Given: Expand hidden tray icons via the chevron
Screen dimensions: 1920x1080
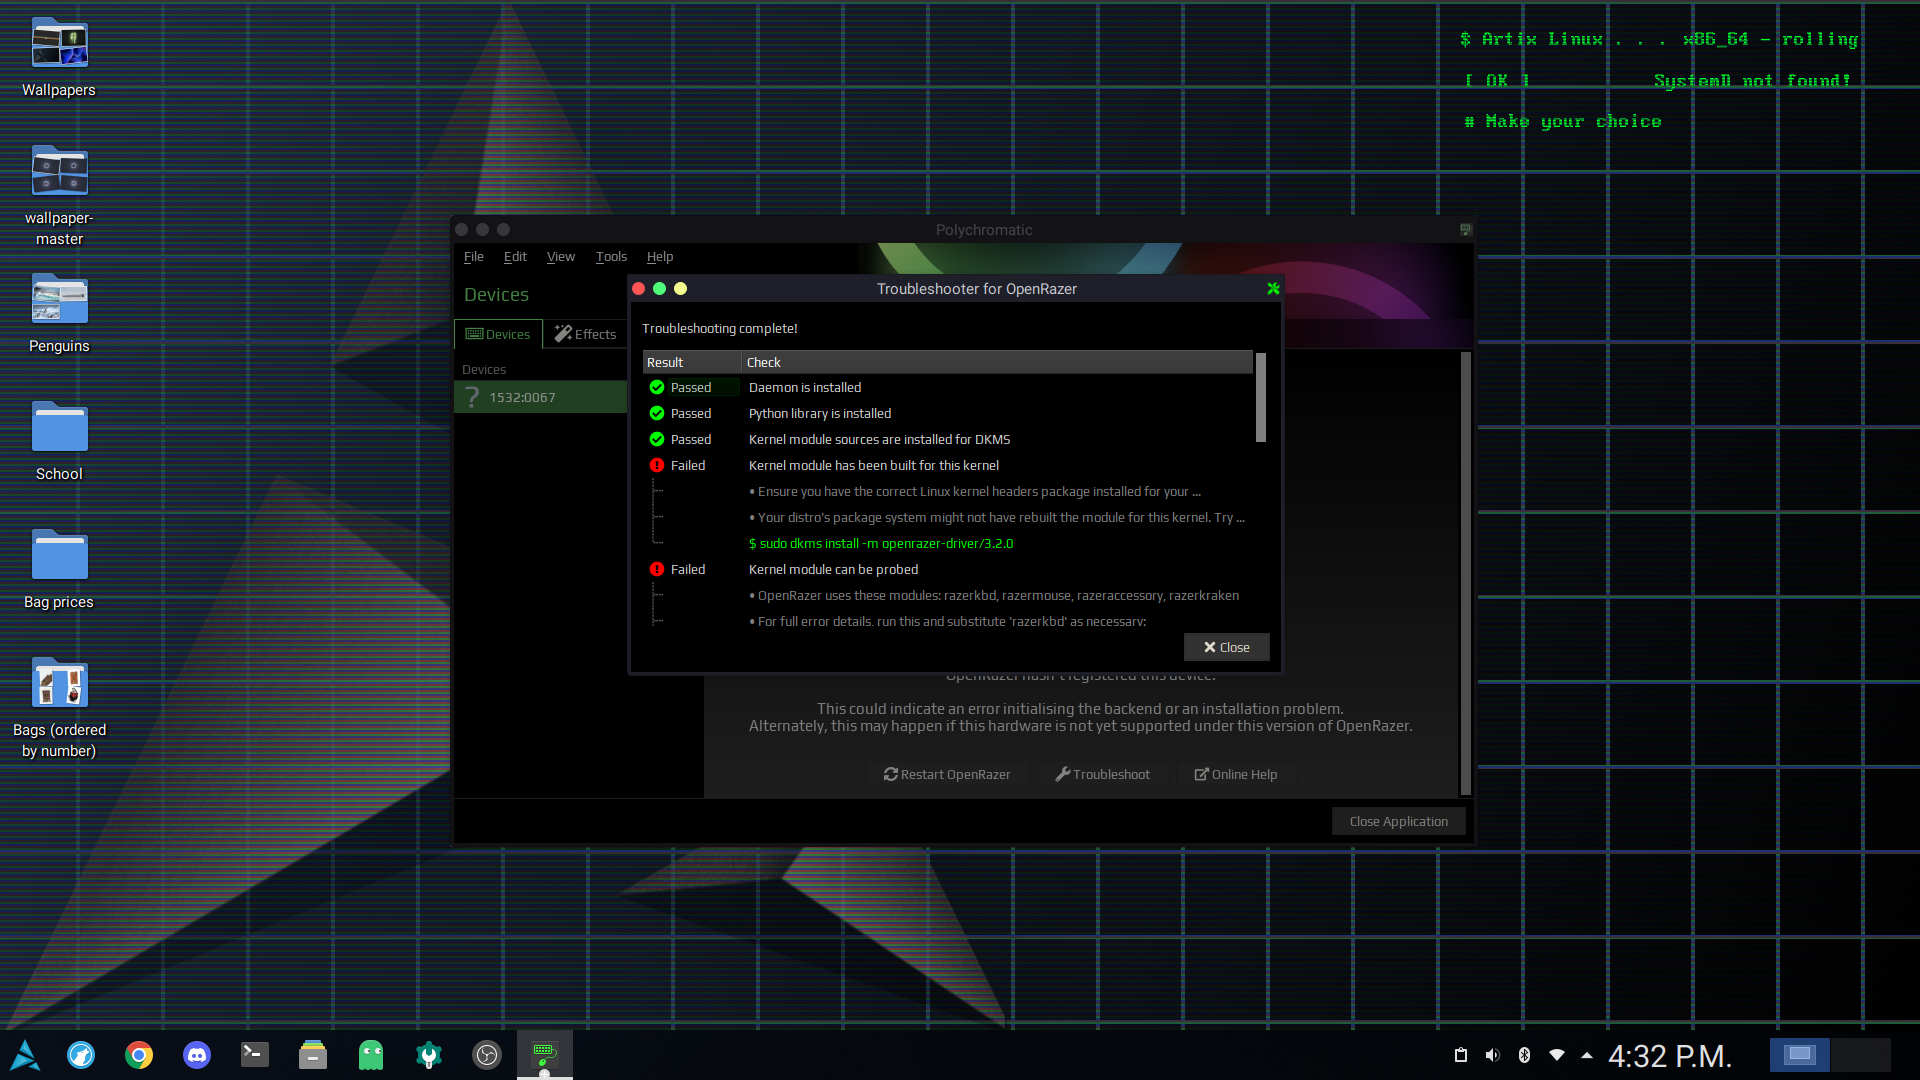Looking at the screenshot, I should 1586,1055.
